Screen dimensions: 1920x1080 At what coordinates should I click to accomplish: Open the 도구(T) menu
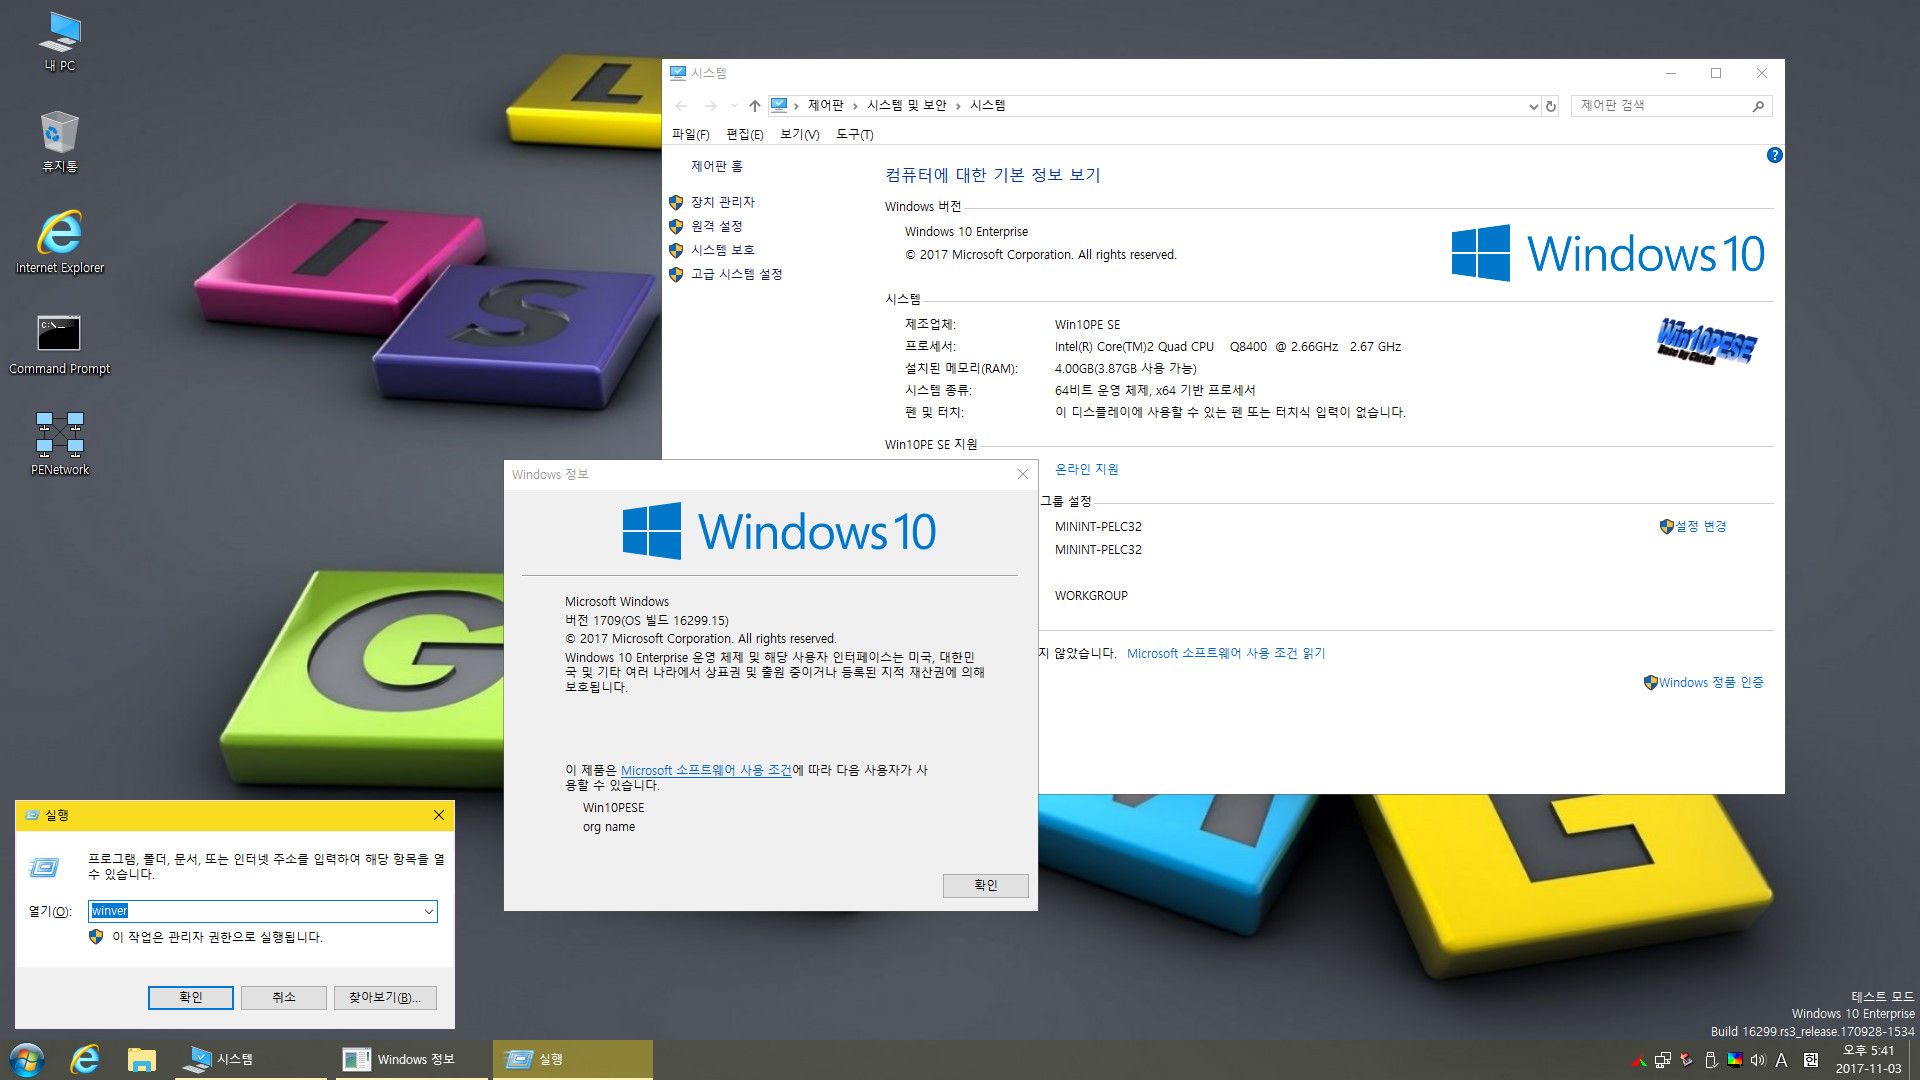854,134
